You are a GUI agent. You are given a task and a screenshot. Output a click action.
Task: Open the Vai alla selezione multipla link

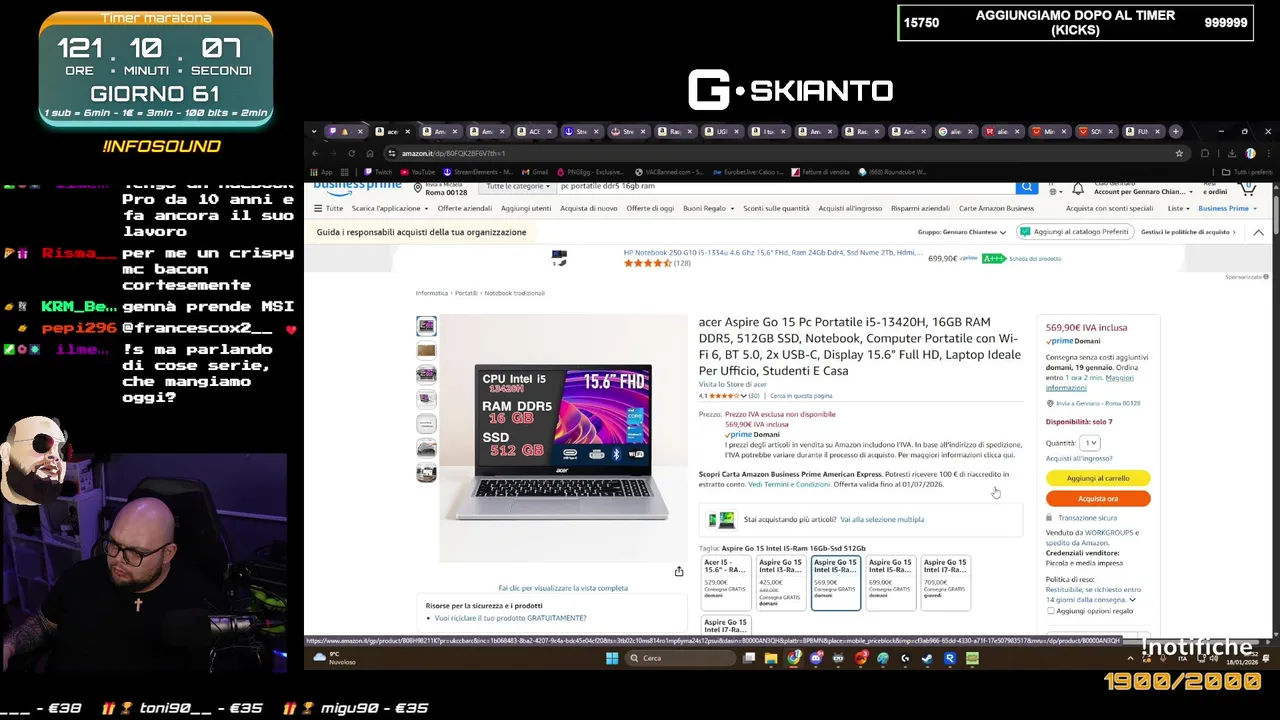tap(882, 519)
